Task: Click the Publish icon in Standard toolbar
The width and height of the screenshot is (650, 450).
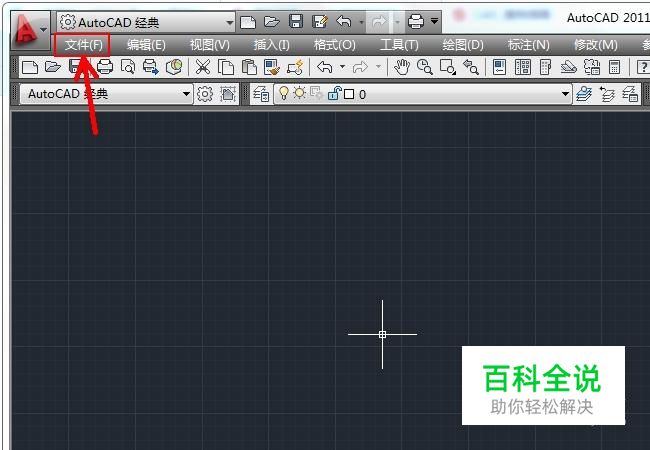Action: (151, 67)
